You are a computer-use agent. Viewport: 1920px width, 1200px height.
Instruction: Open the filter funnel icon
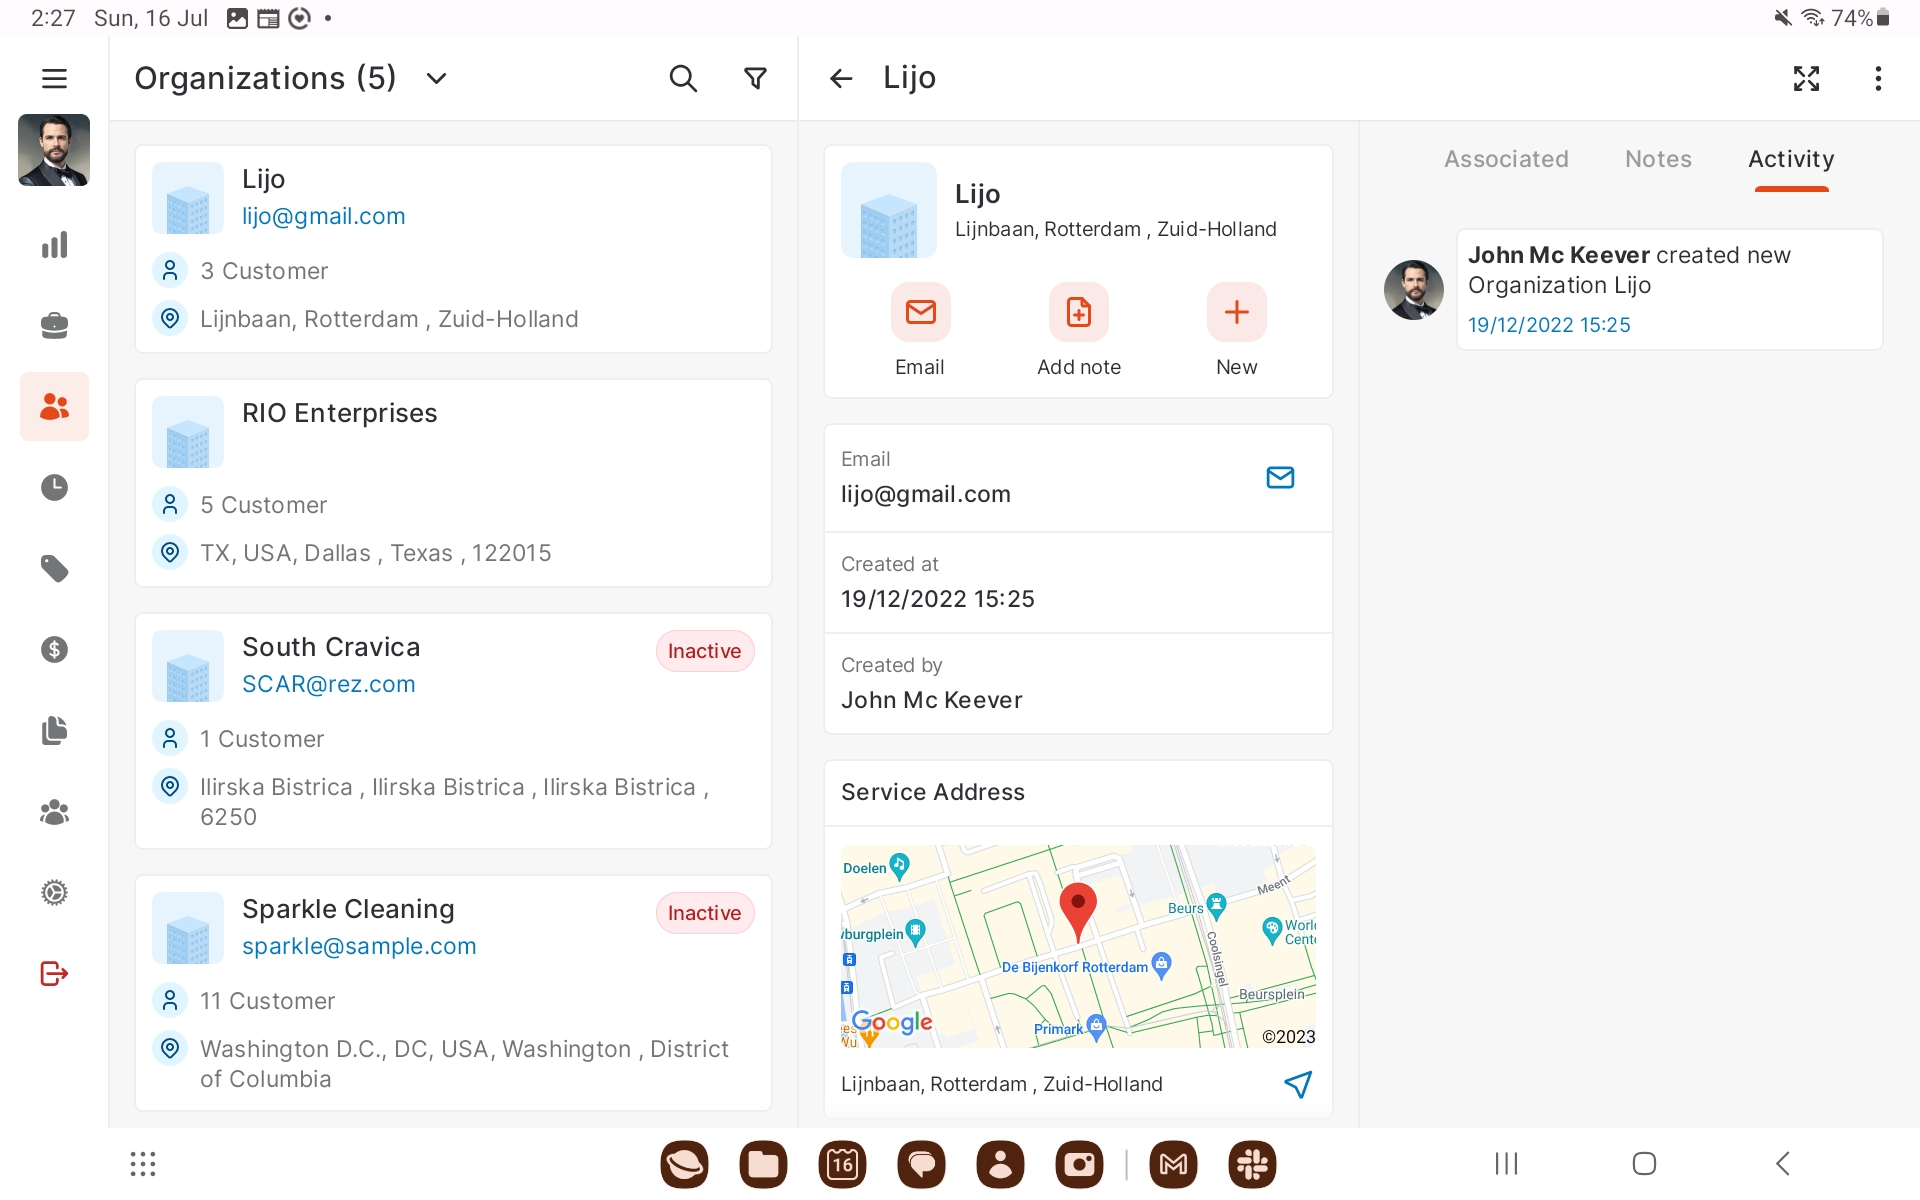pos(756,78)
